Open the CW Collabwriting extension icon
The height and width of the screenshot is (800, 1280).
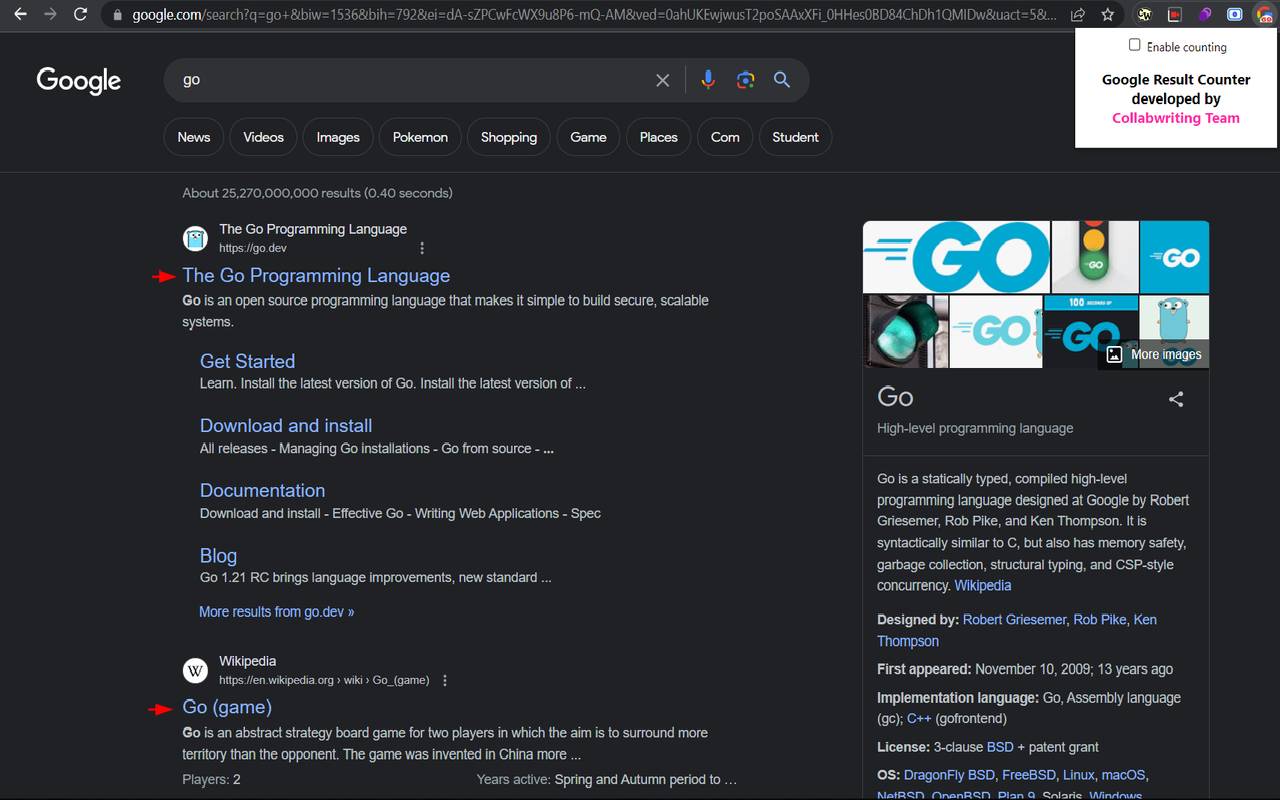[1145, 15]
